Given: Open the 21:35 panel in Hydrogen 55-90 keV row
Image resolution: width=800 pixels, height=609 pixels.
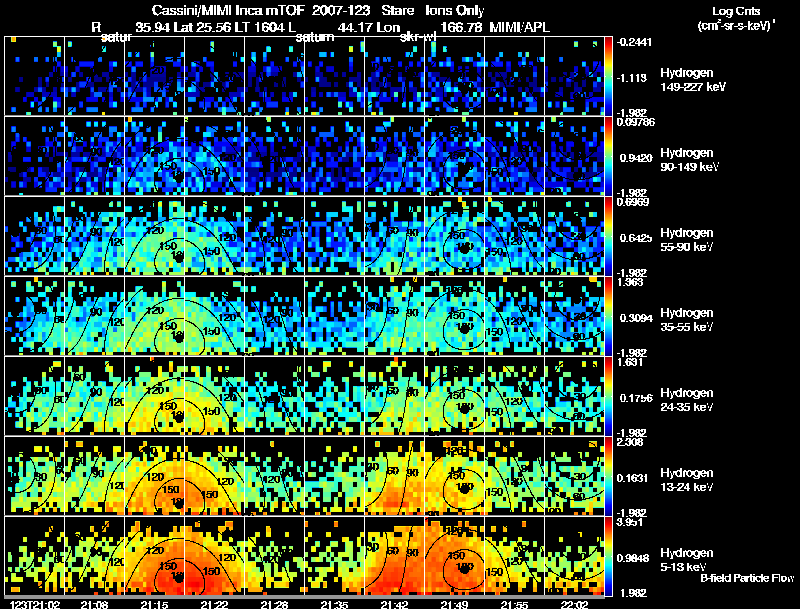Looking at the screenshot, I should pyautogui.click(x=334, y=236).
